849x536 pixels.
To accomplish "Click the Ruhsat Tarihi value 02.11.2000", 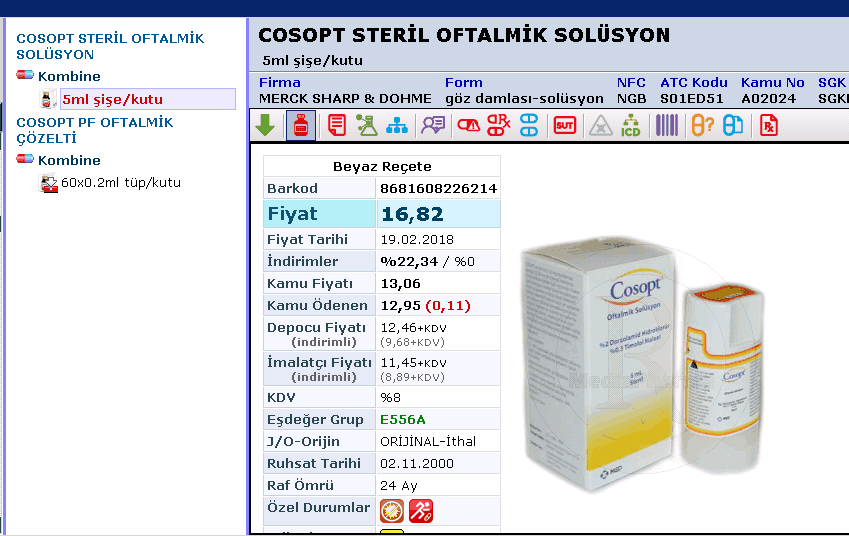I will pyautogui.click(x=417, y=463).
